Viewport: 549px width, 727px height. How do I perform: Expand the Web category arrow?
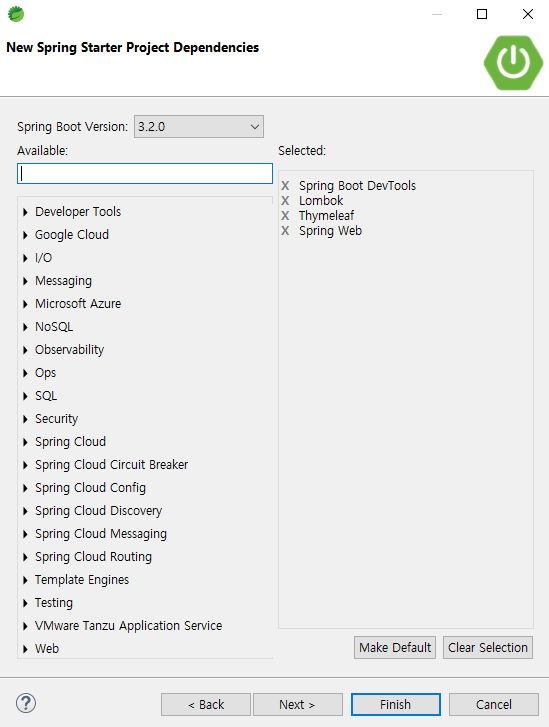(25, 649)
